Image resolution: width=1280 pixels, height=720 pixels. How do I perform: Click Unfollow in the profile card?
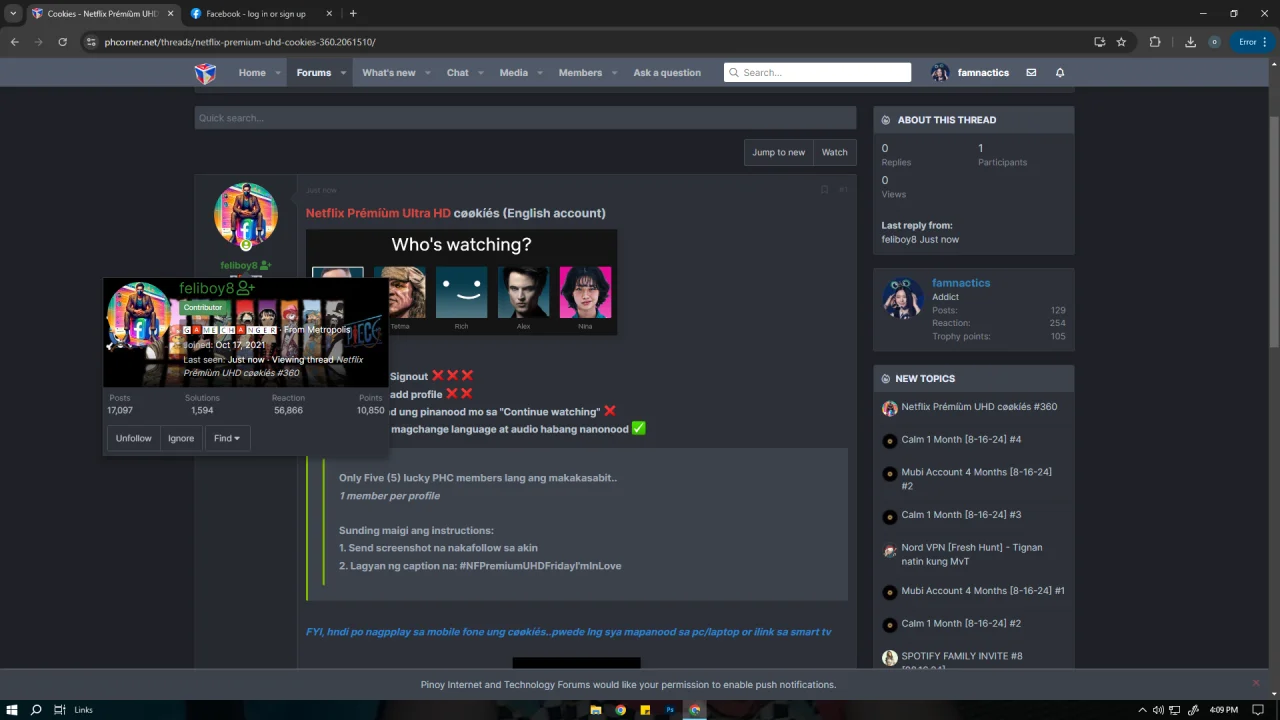click(x=134, y=438)
